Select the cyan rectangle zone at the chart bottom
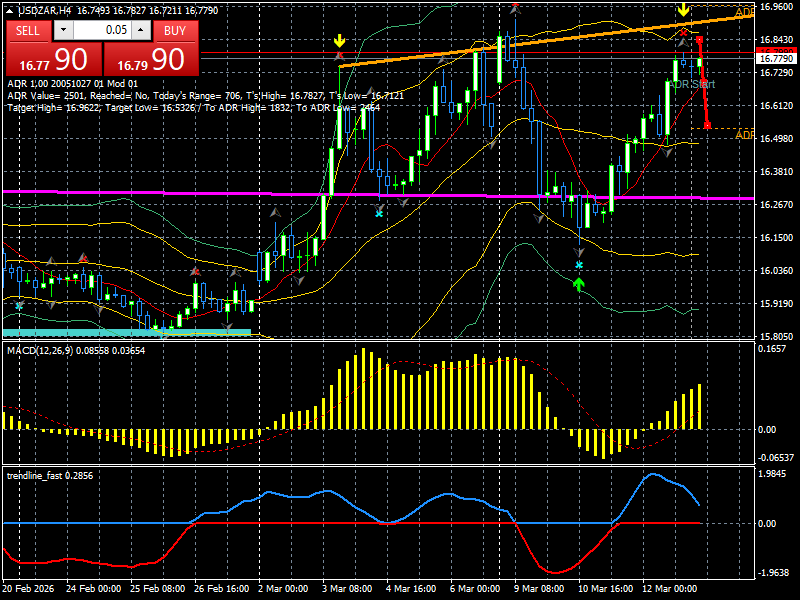Image resolution: width=800 pixels, height=600 pixels. tap(127, 333)
